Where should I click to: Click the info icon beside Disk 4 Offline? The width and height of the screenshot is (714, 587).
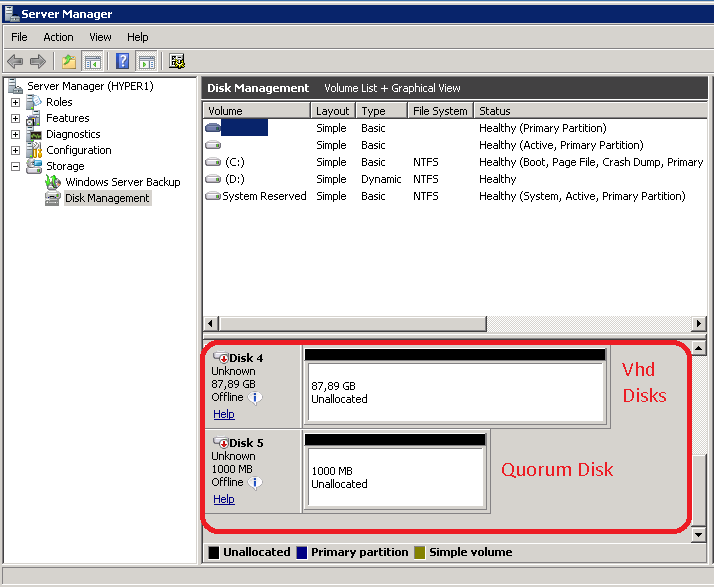pos(255,397)
